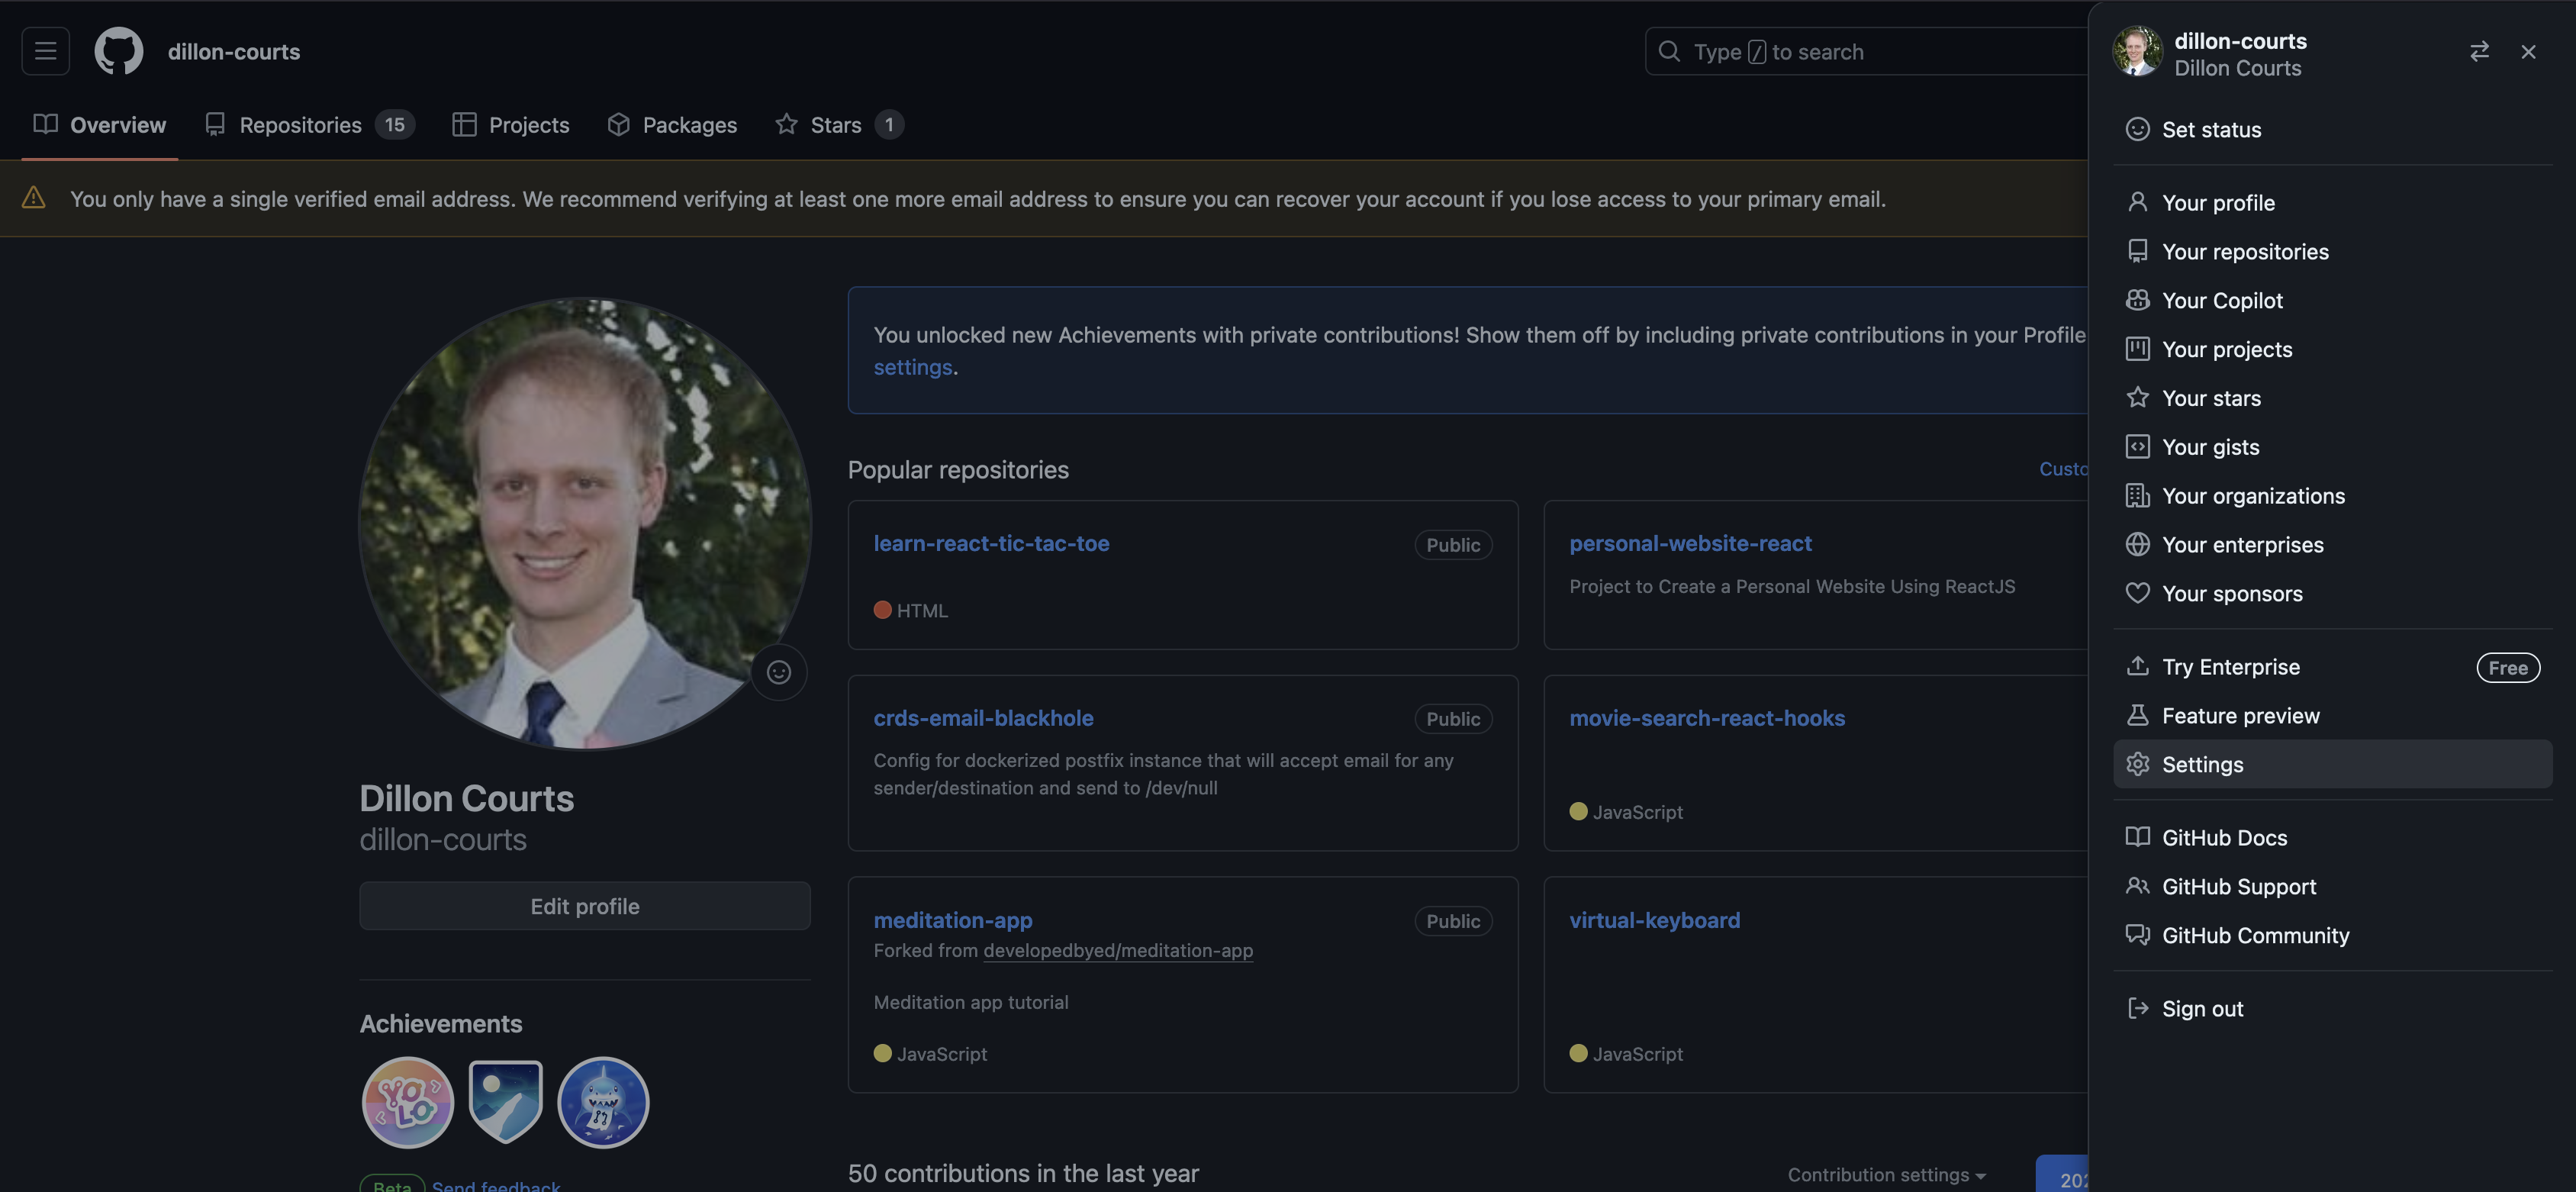The image size is (2576, 1192).
Task: Open the learn-react-tic-tac-toe repository link
Action: pyautogui.click(x=990, y=544)
